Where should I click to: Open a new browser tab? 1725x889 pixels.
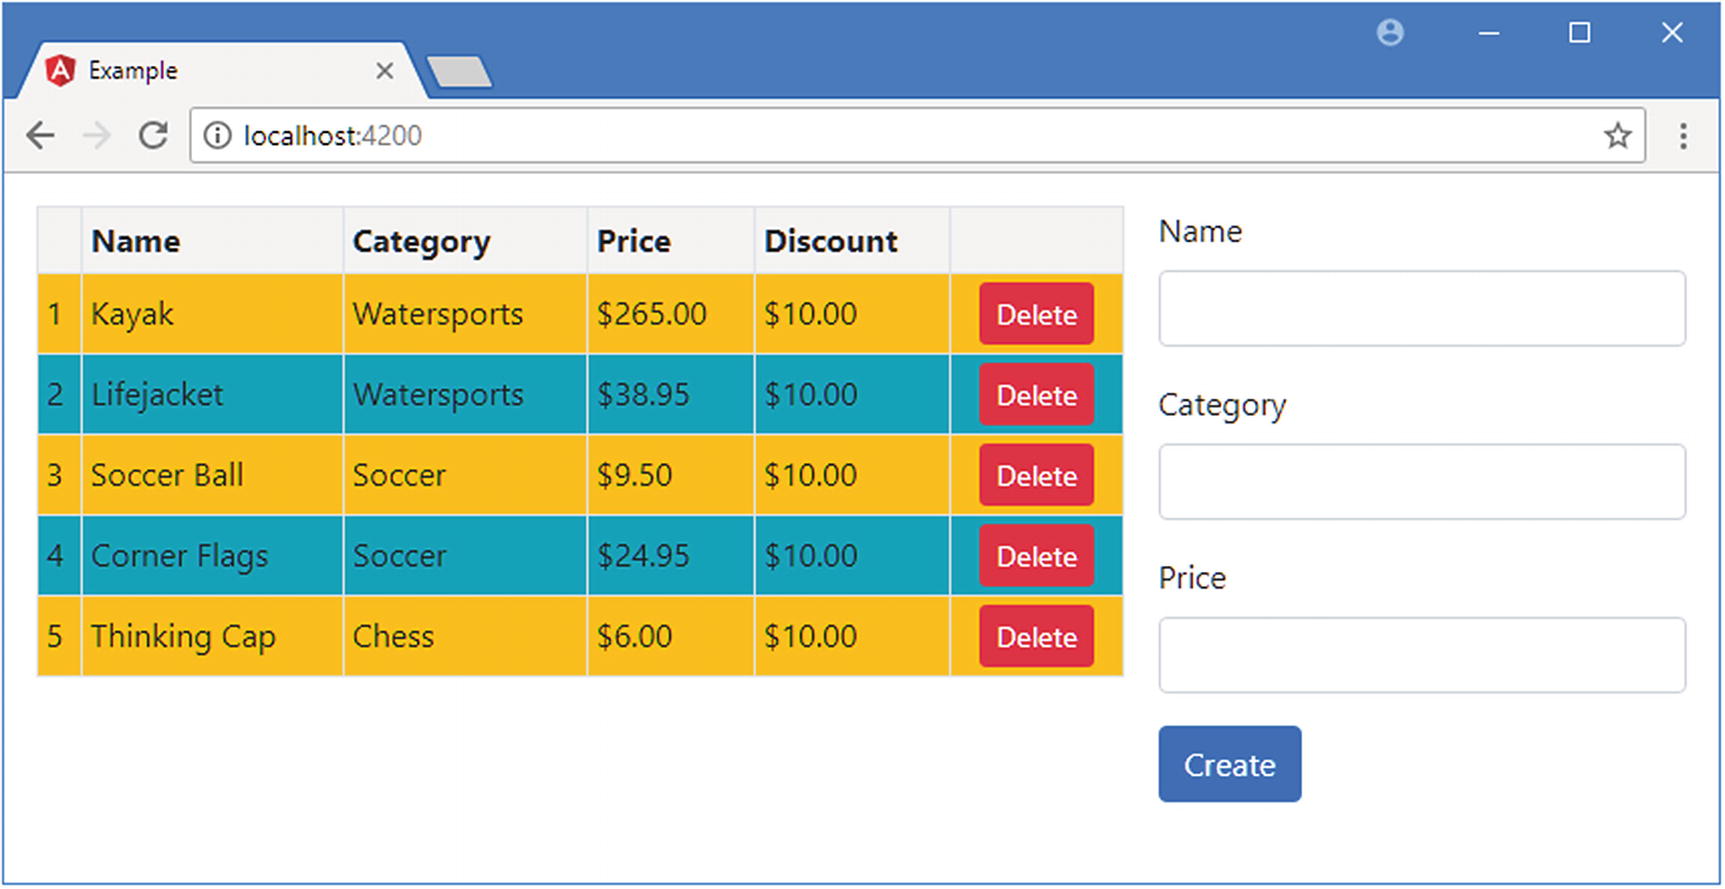click(459, 72)
